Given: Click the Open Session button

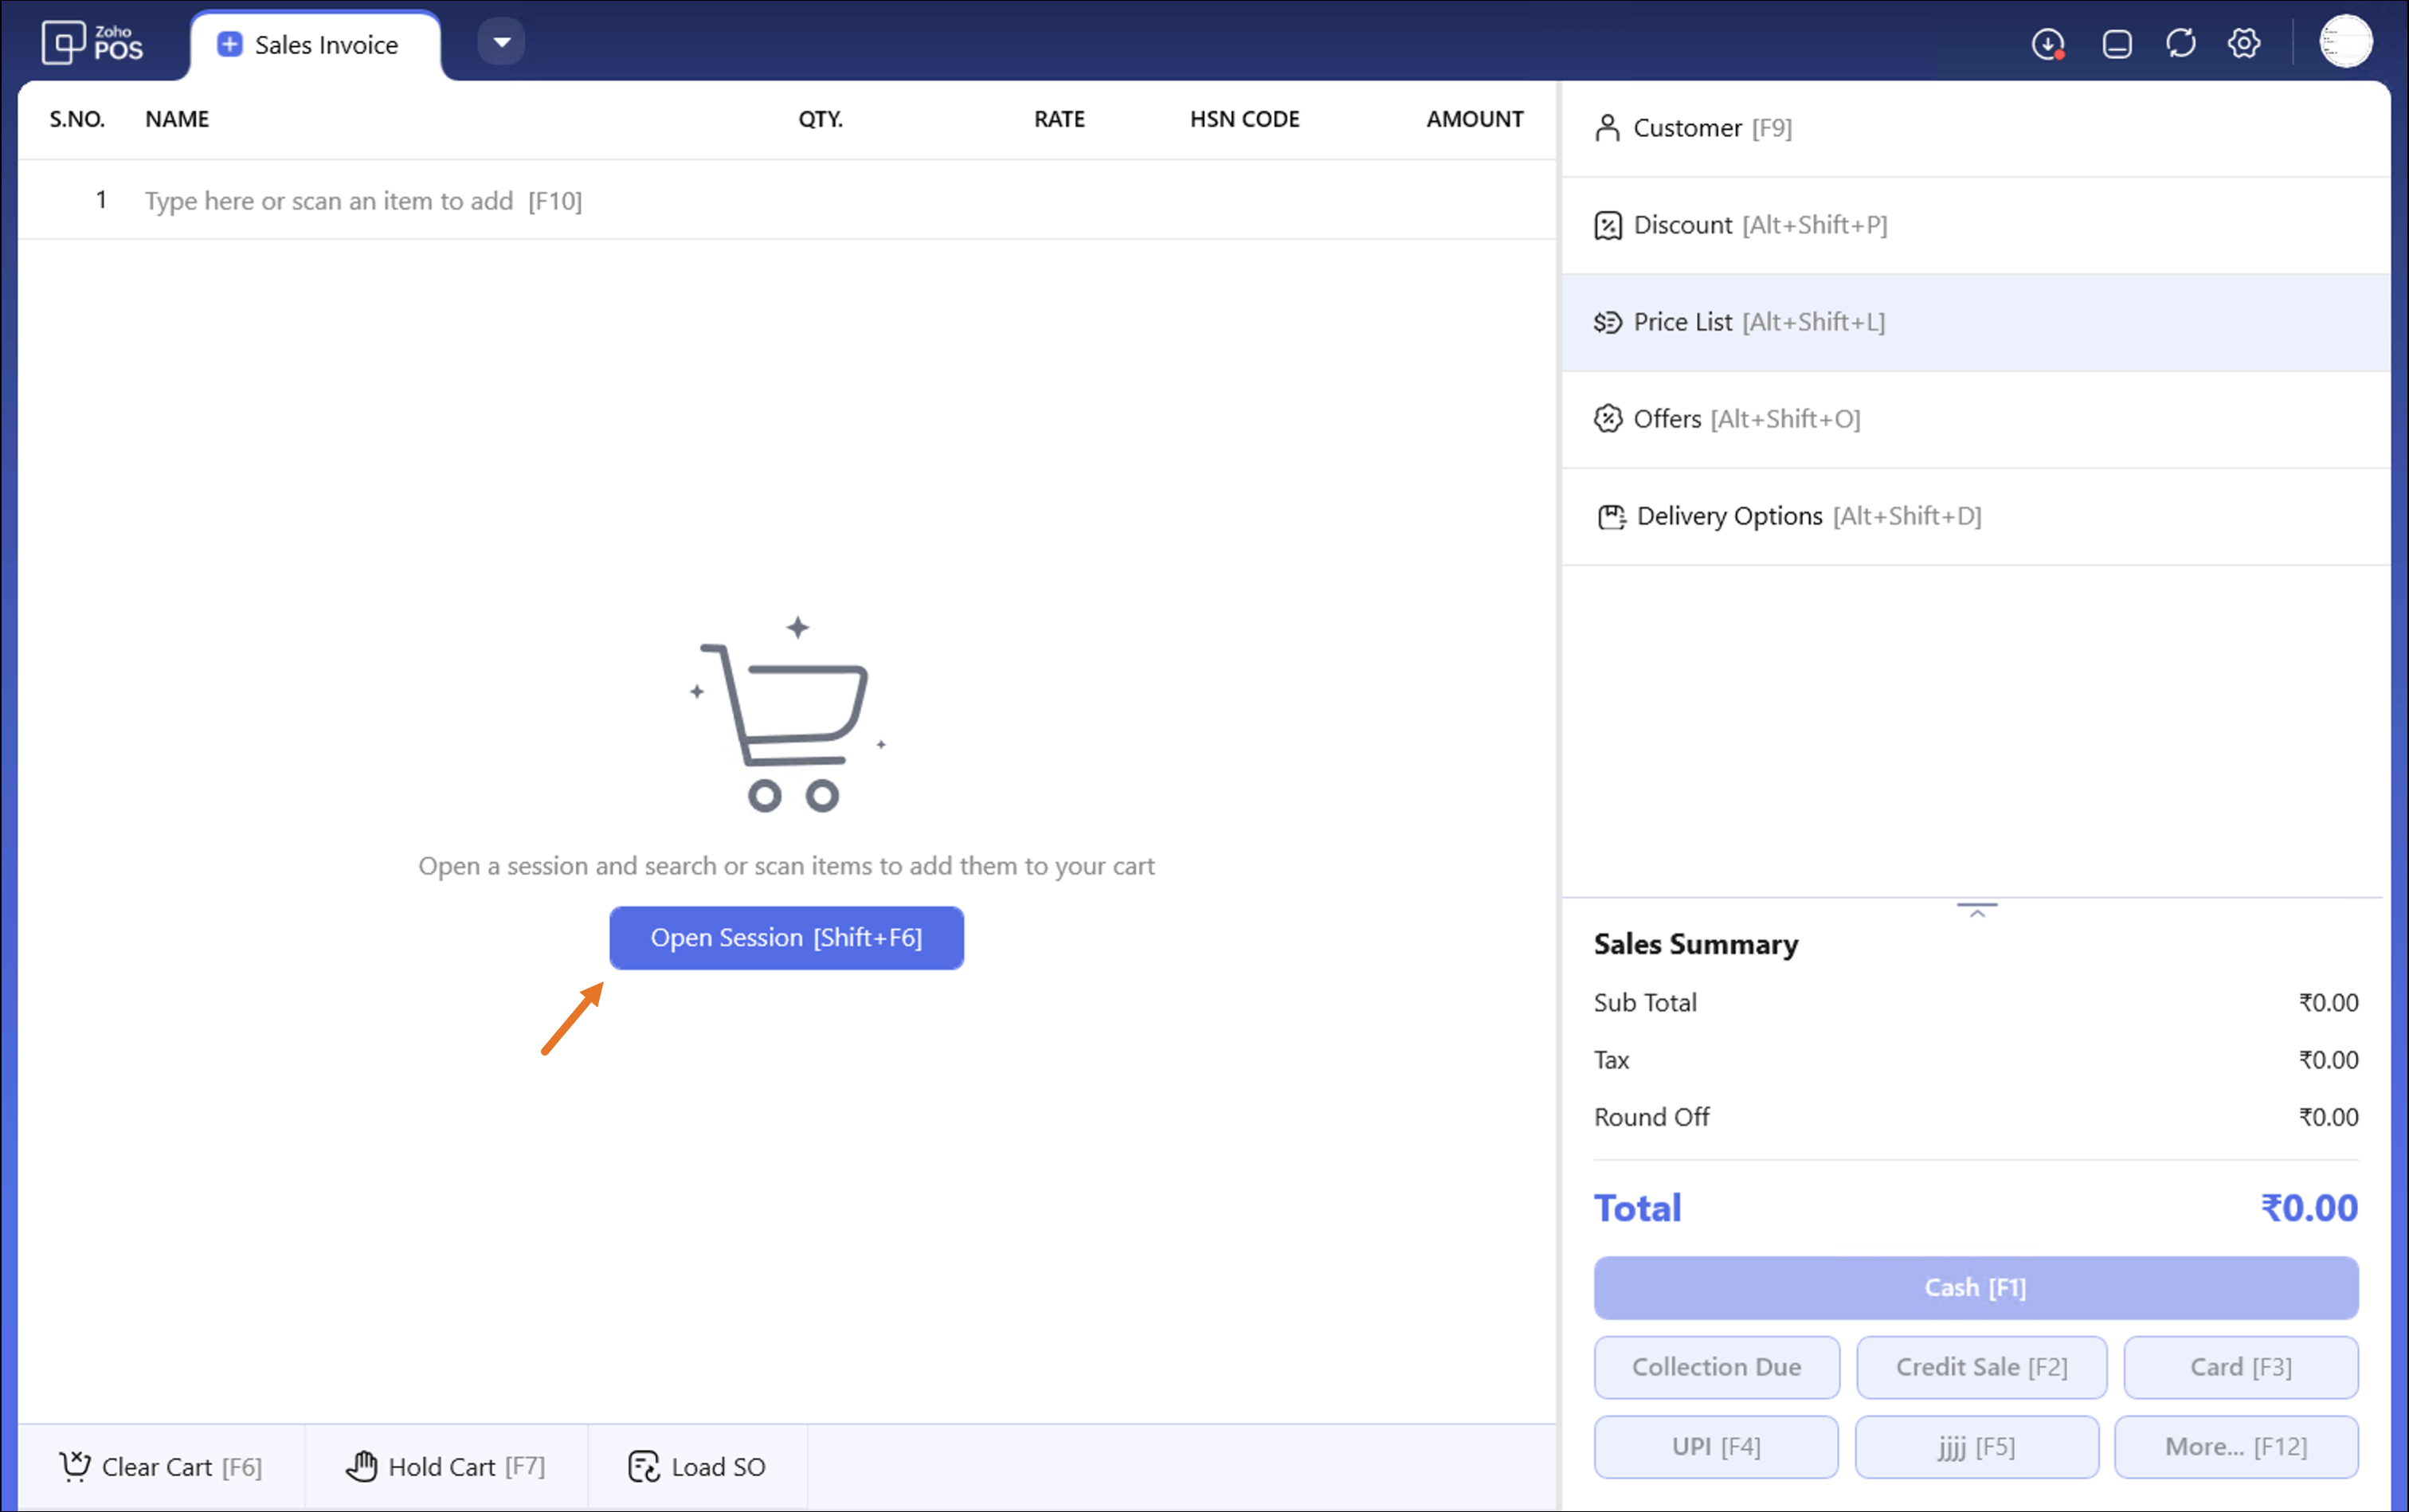Looking at the screenshot, I should click(786, 937).
